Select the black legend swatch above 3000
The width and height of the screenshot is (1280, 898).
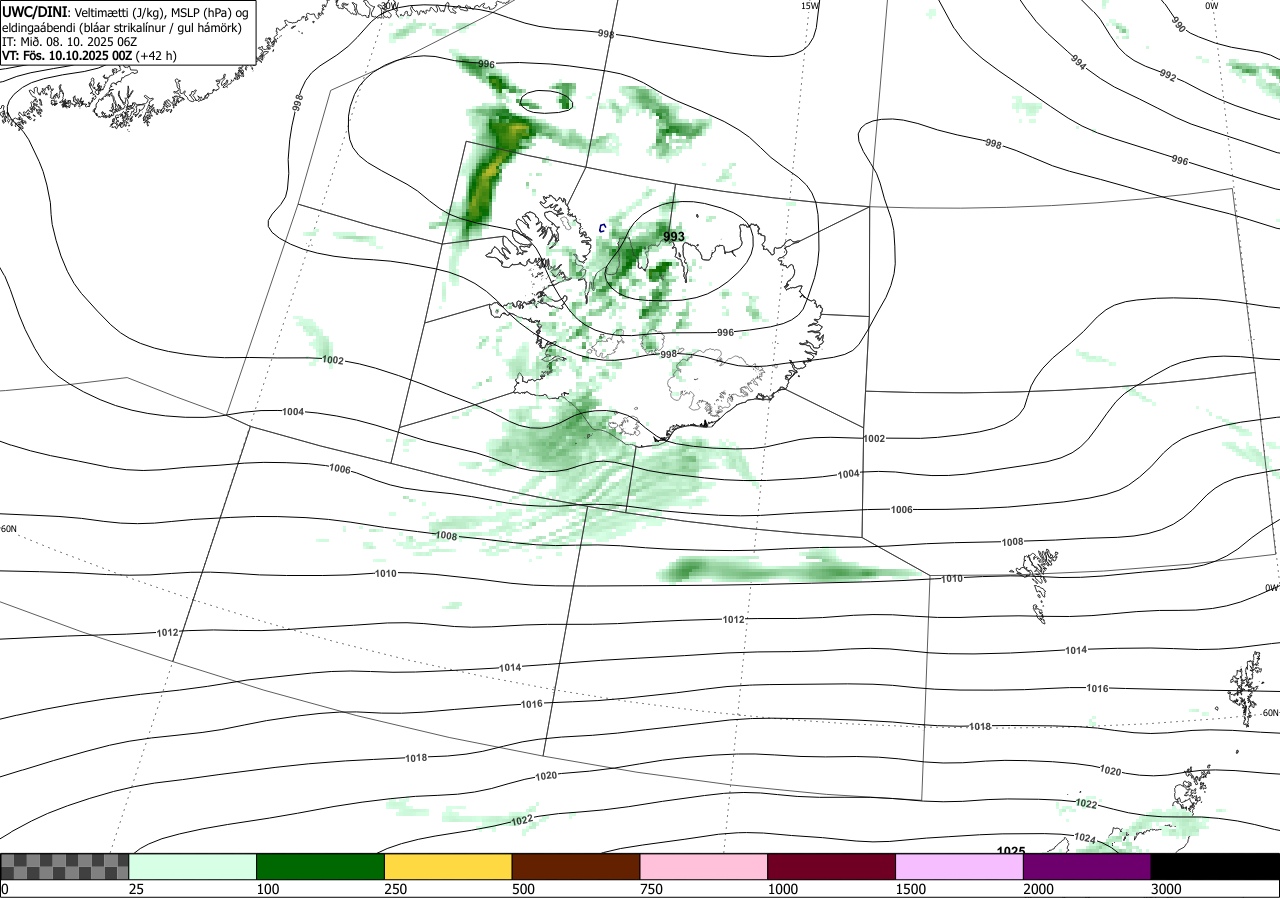1215,866
